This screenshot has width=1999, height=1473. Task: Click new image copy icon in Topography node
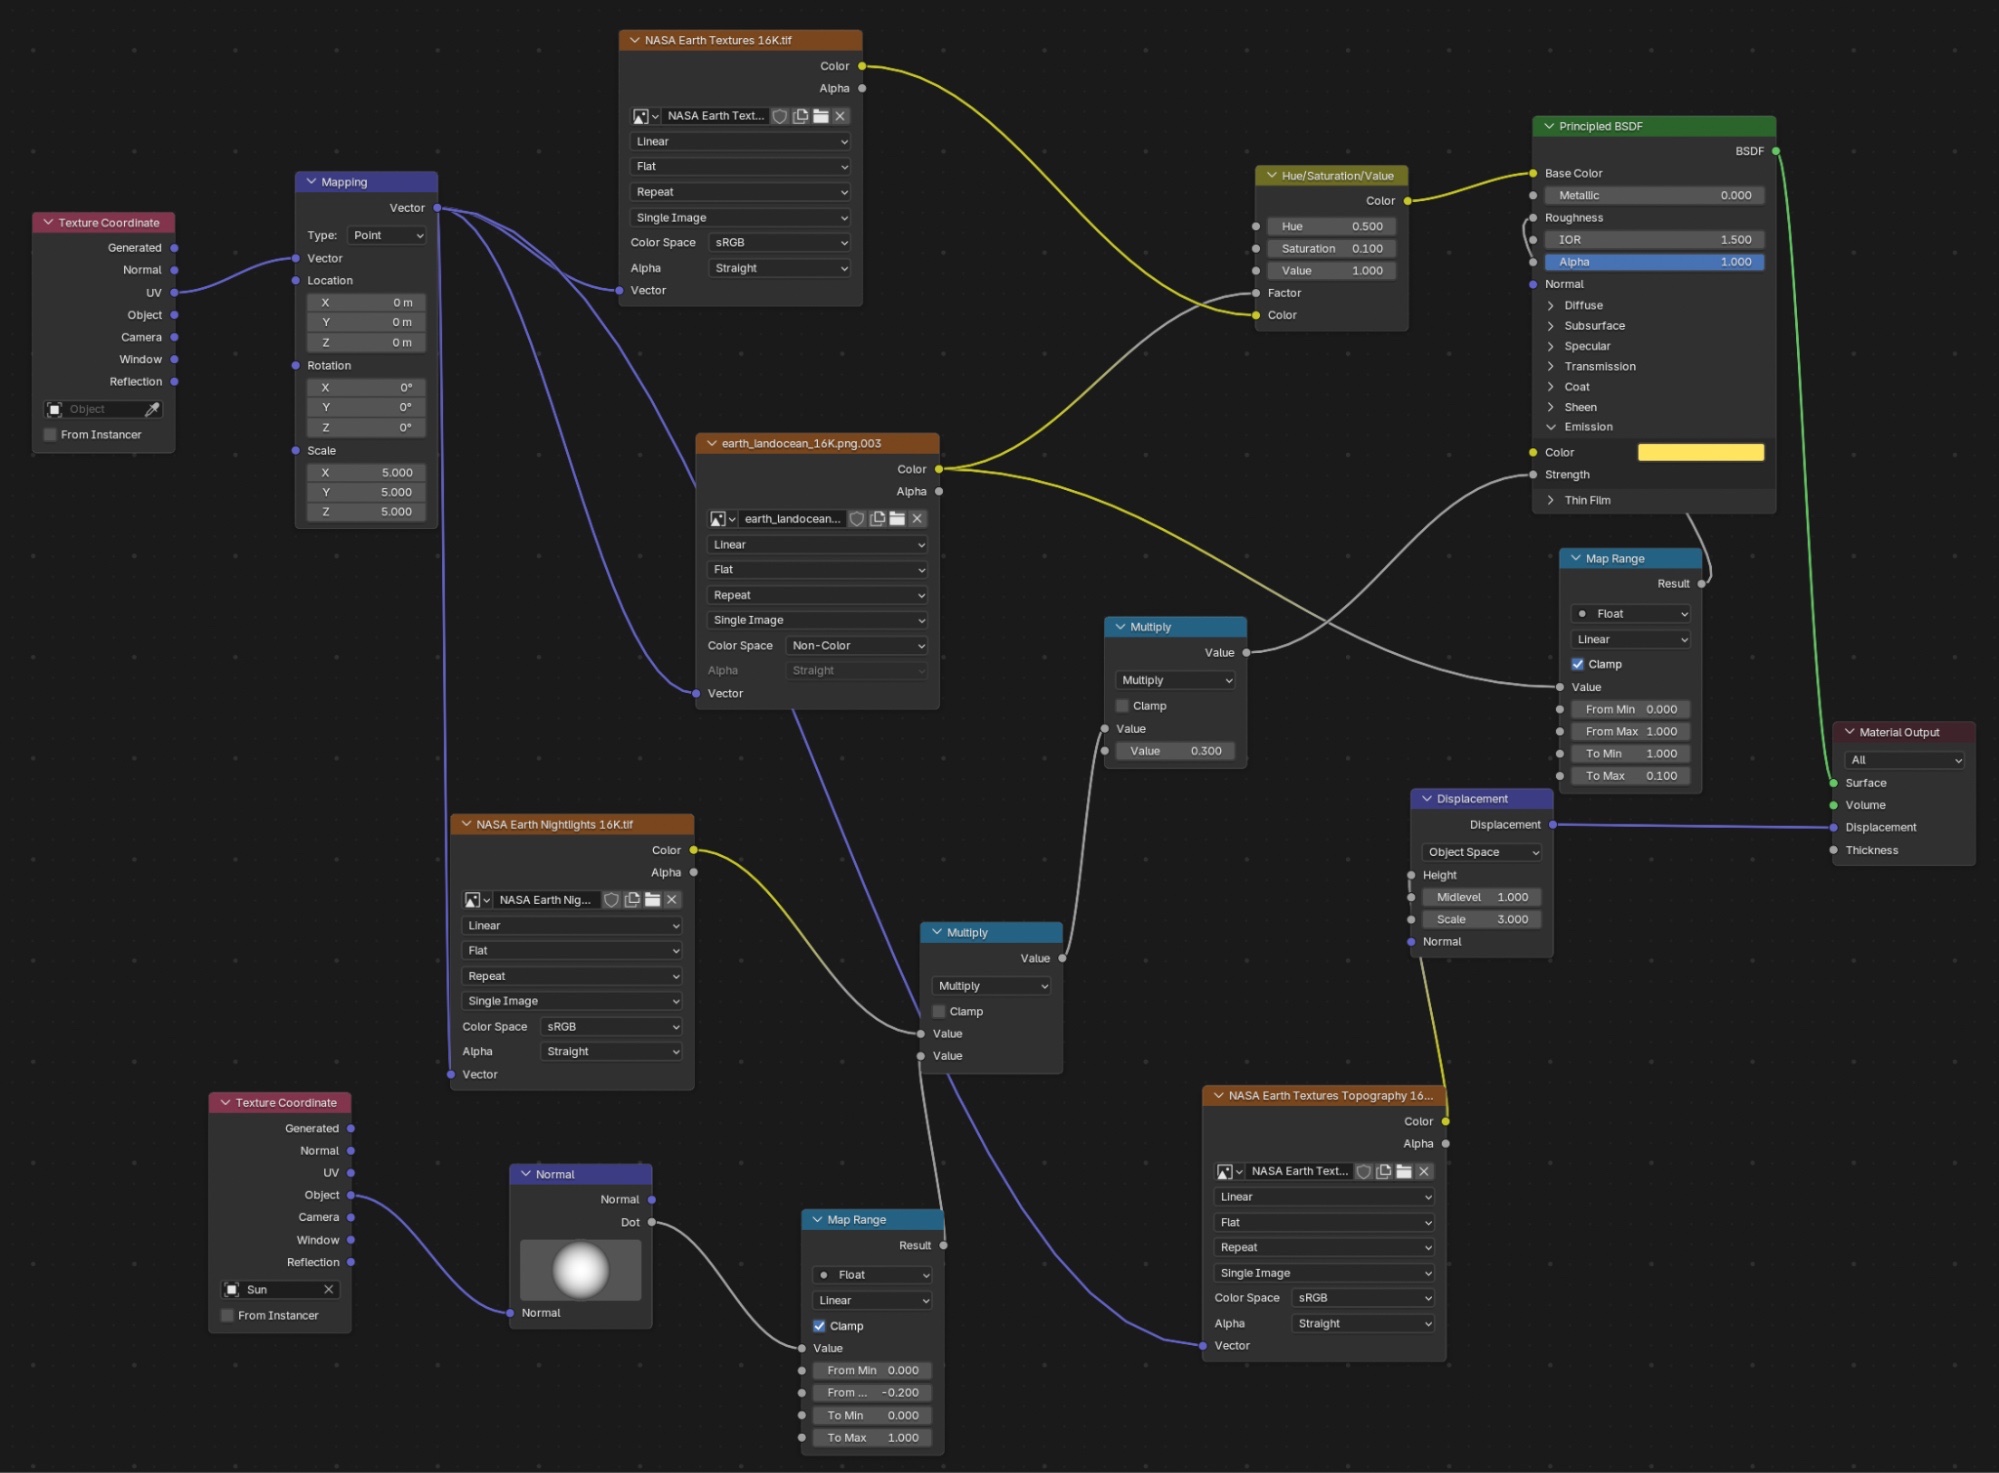(x=1384, y=1171)
